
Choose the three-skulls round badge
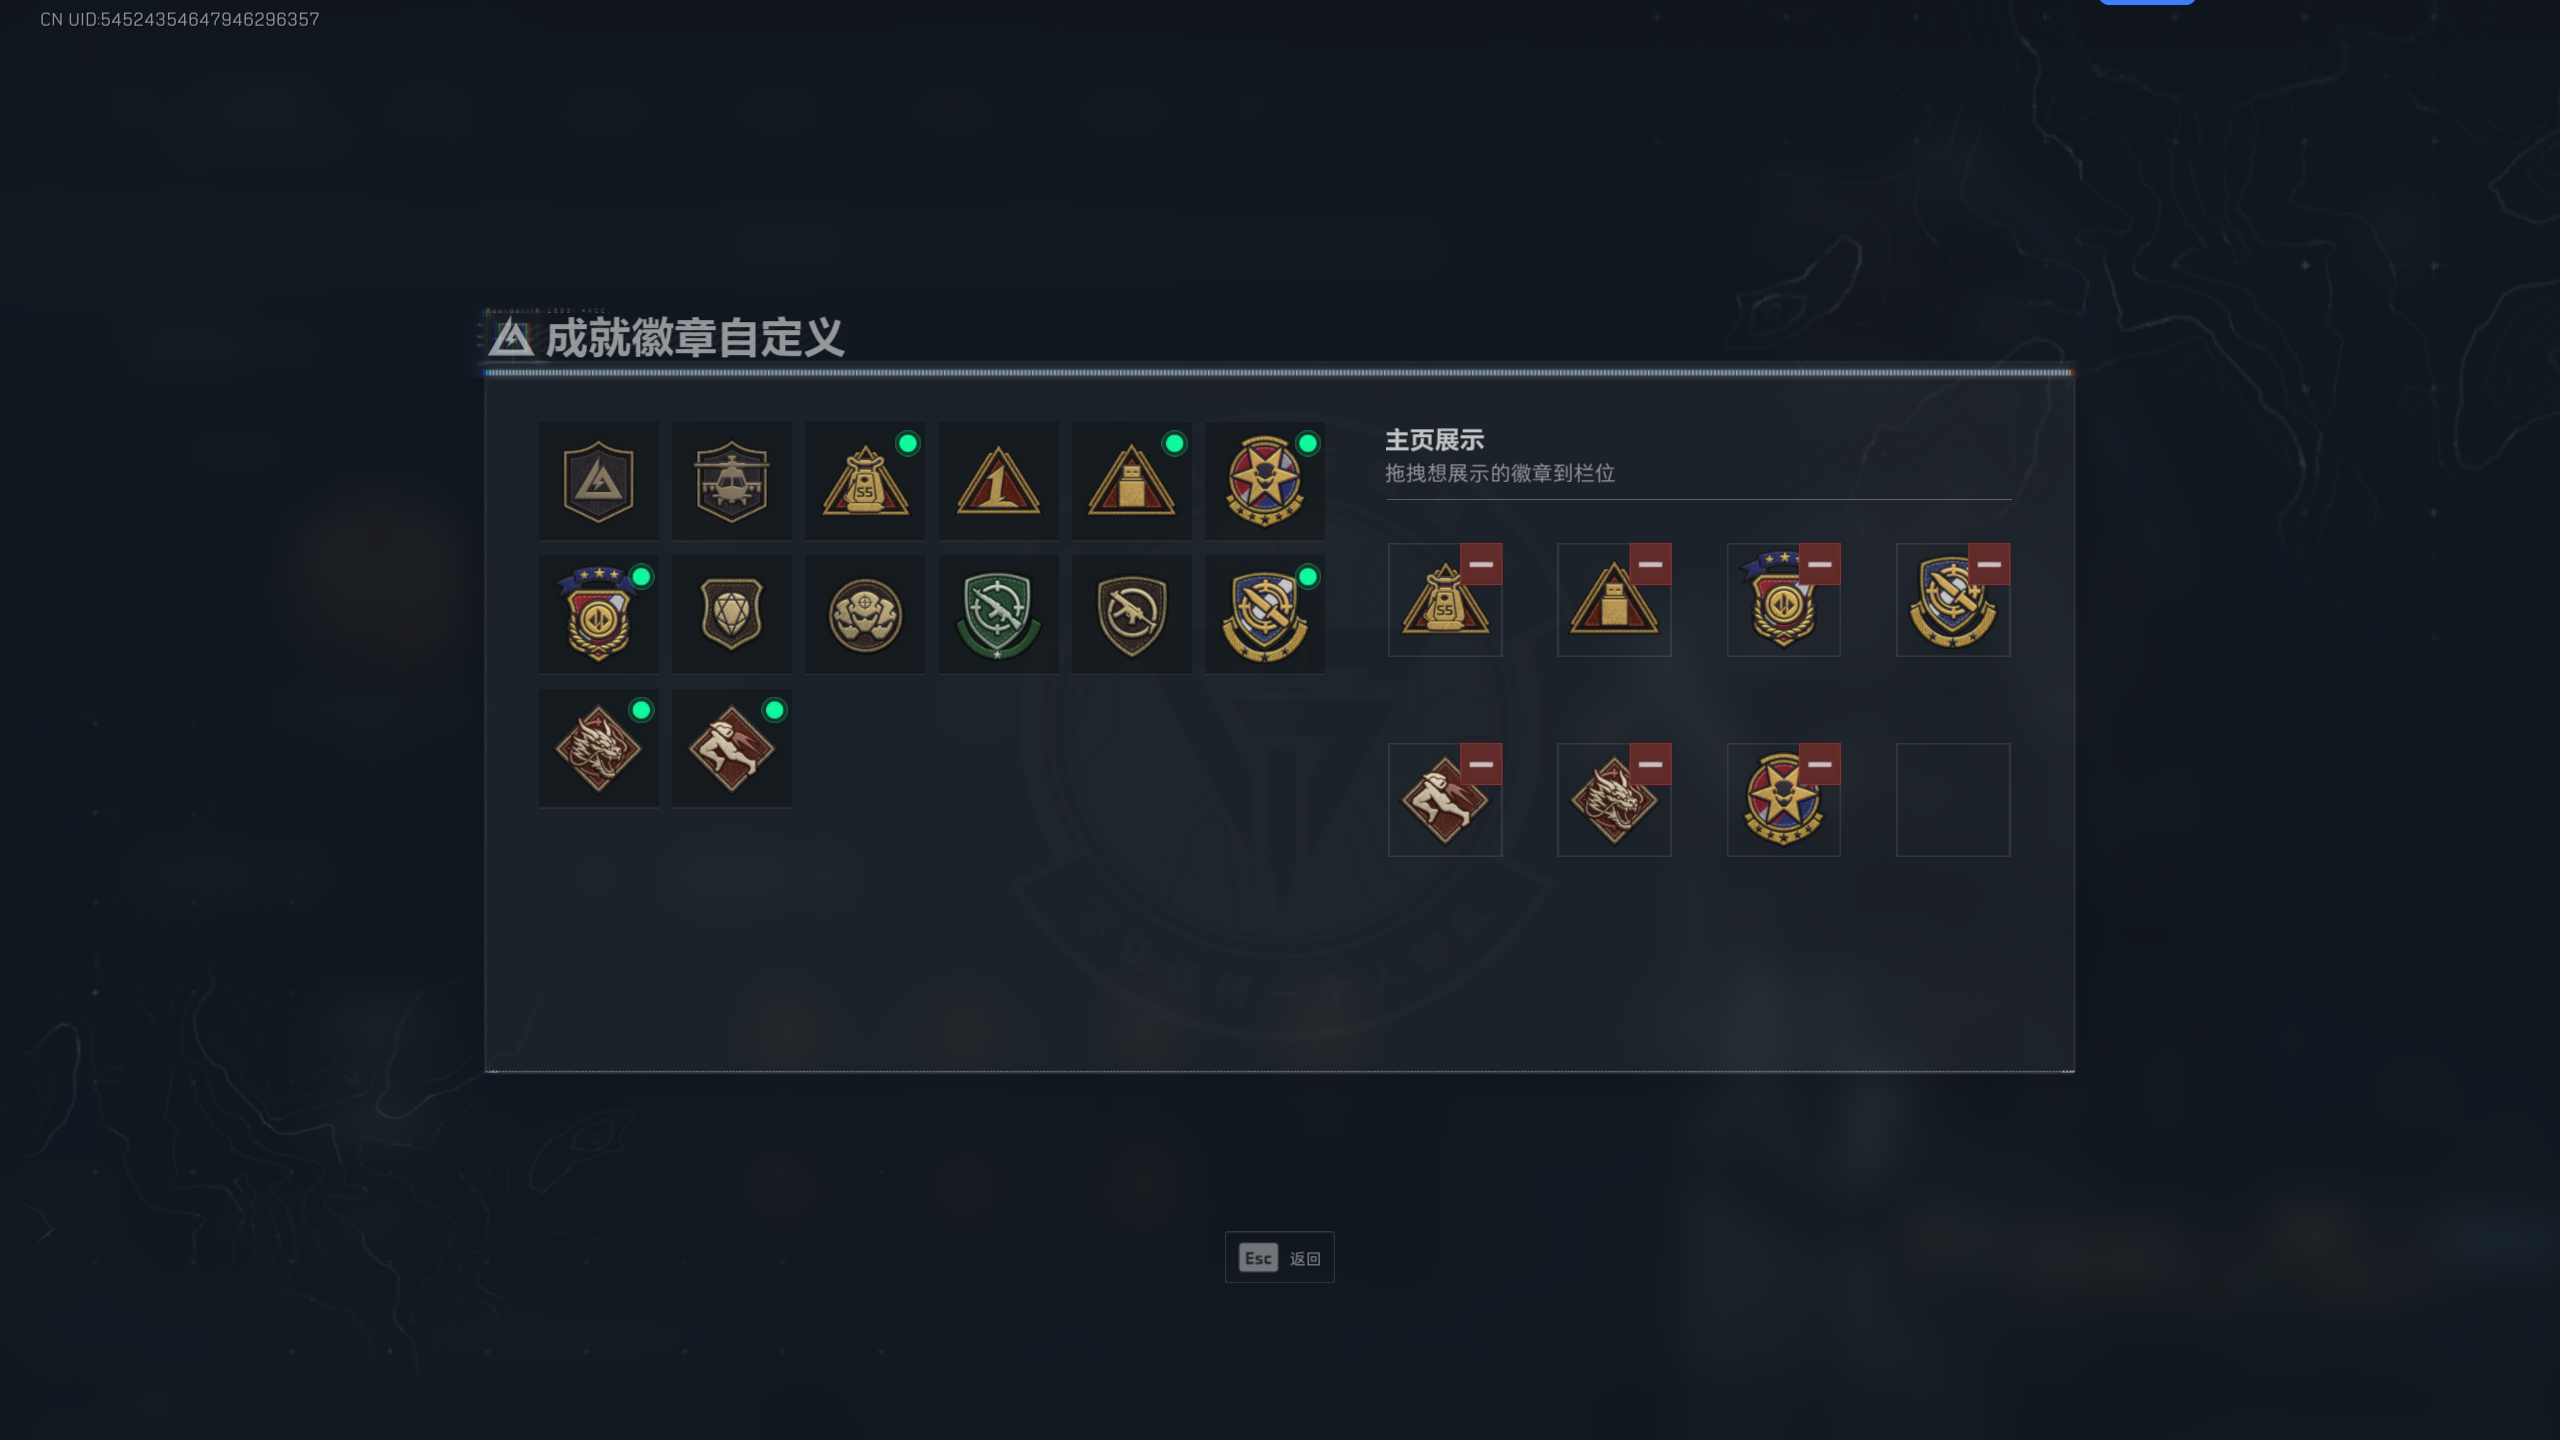(865, 615)
